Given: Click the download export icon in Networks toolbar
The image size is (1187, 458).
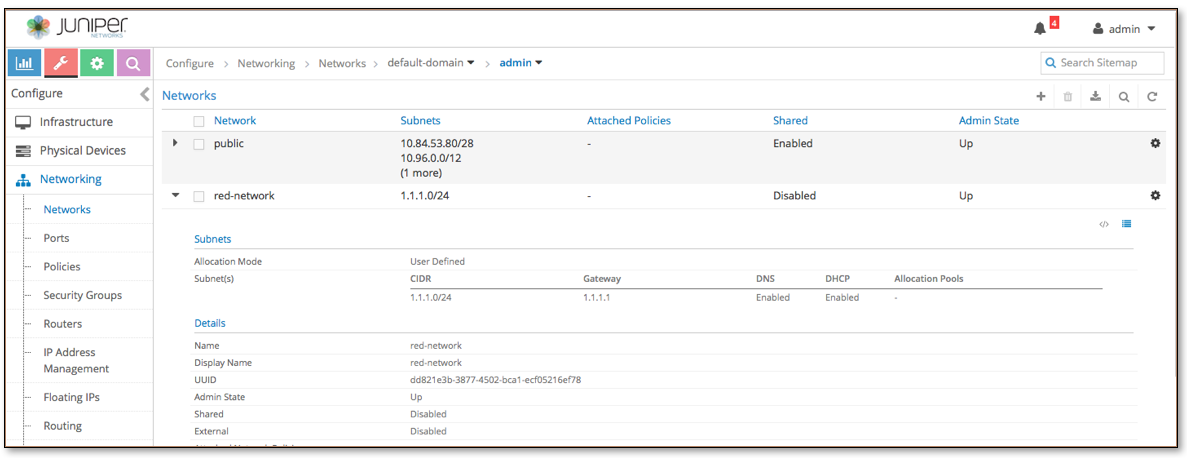Looking at the screenshot, I should [x=1095, y=96].
